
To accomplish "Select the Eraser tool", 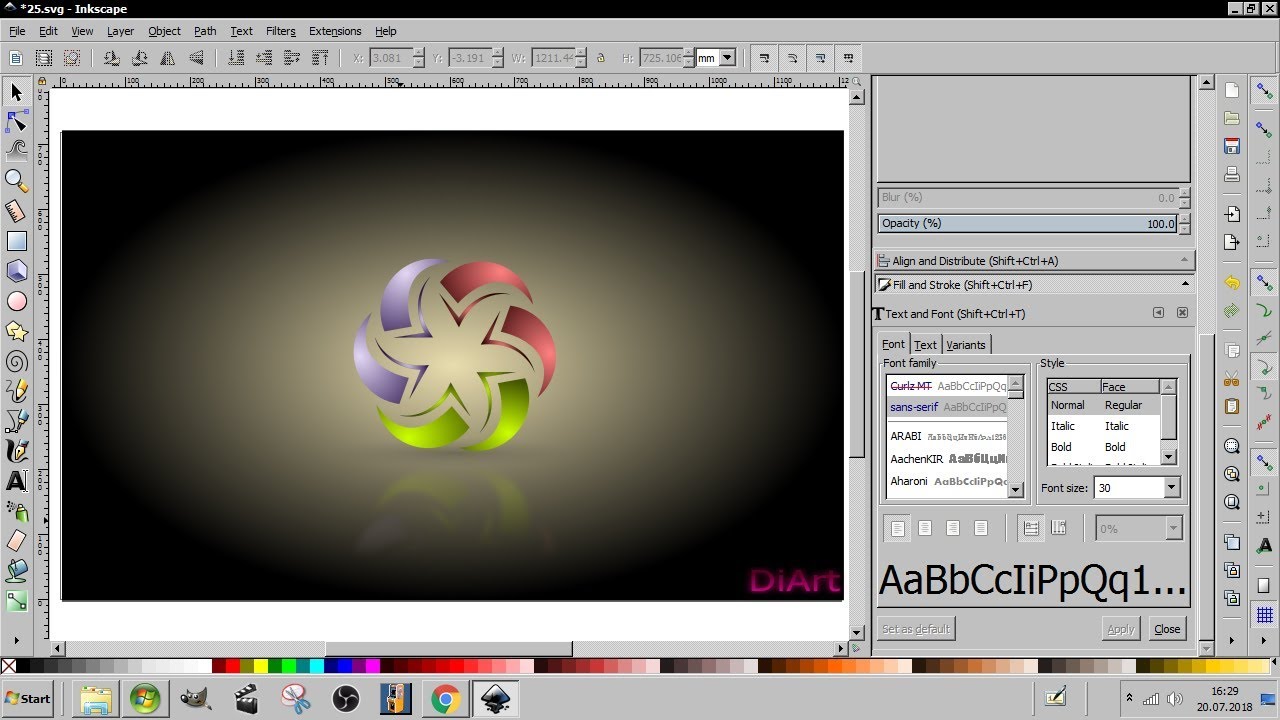I will click(x=16, y=541).
